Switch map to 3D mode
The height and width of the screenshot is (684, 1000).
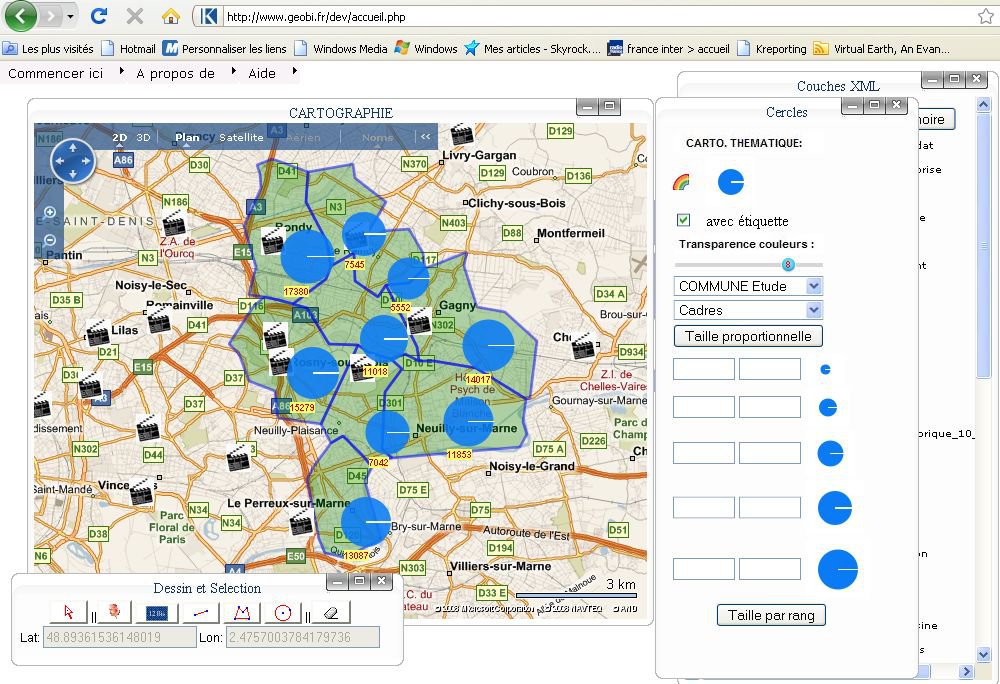tap(143, 138)
